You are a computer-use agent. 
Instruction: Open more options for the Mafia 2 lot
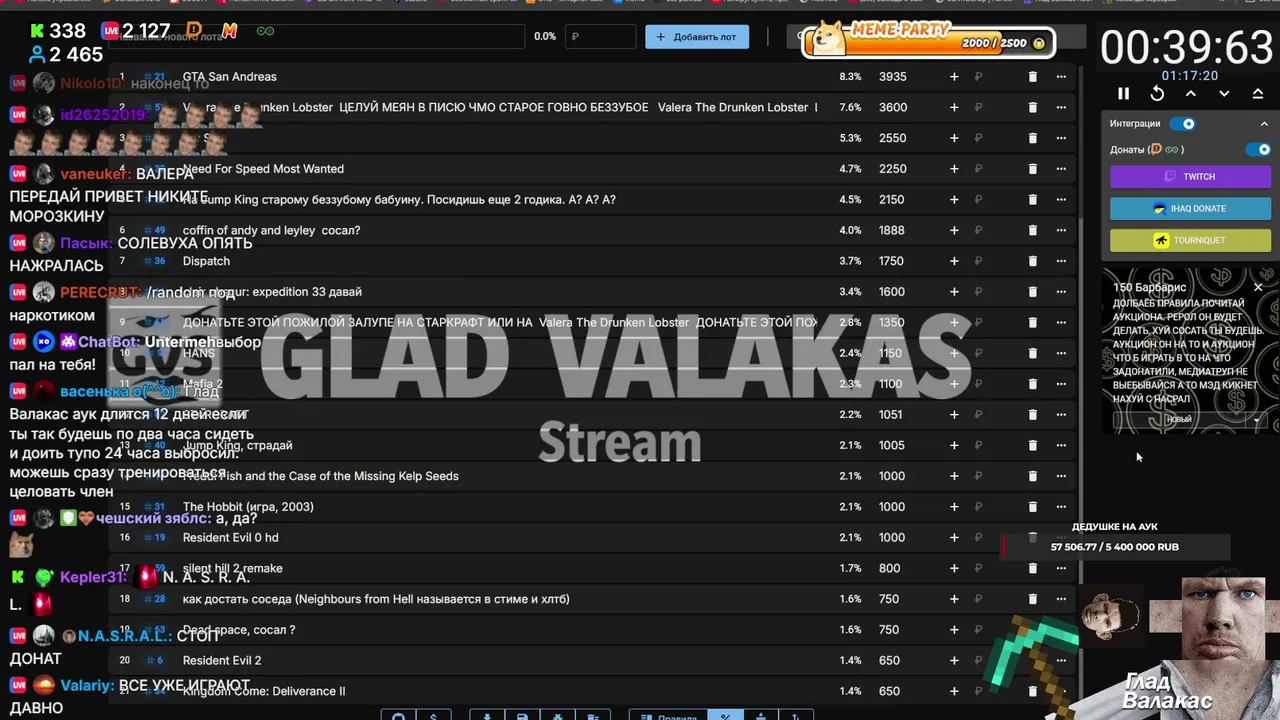point(1061,384)
